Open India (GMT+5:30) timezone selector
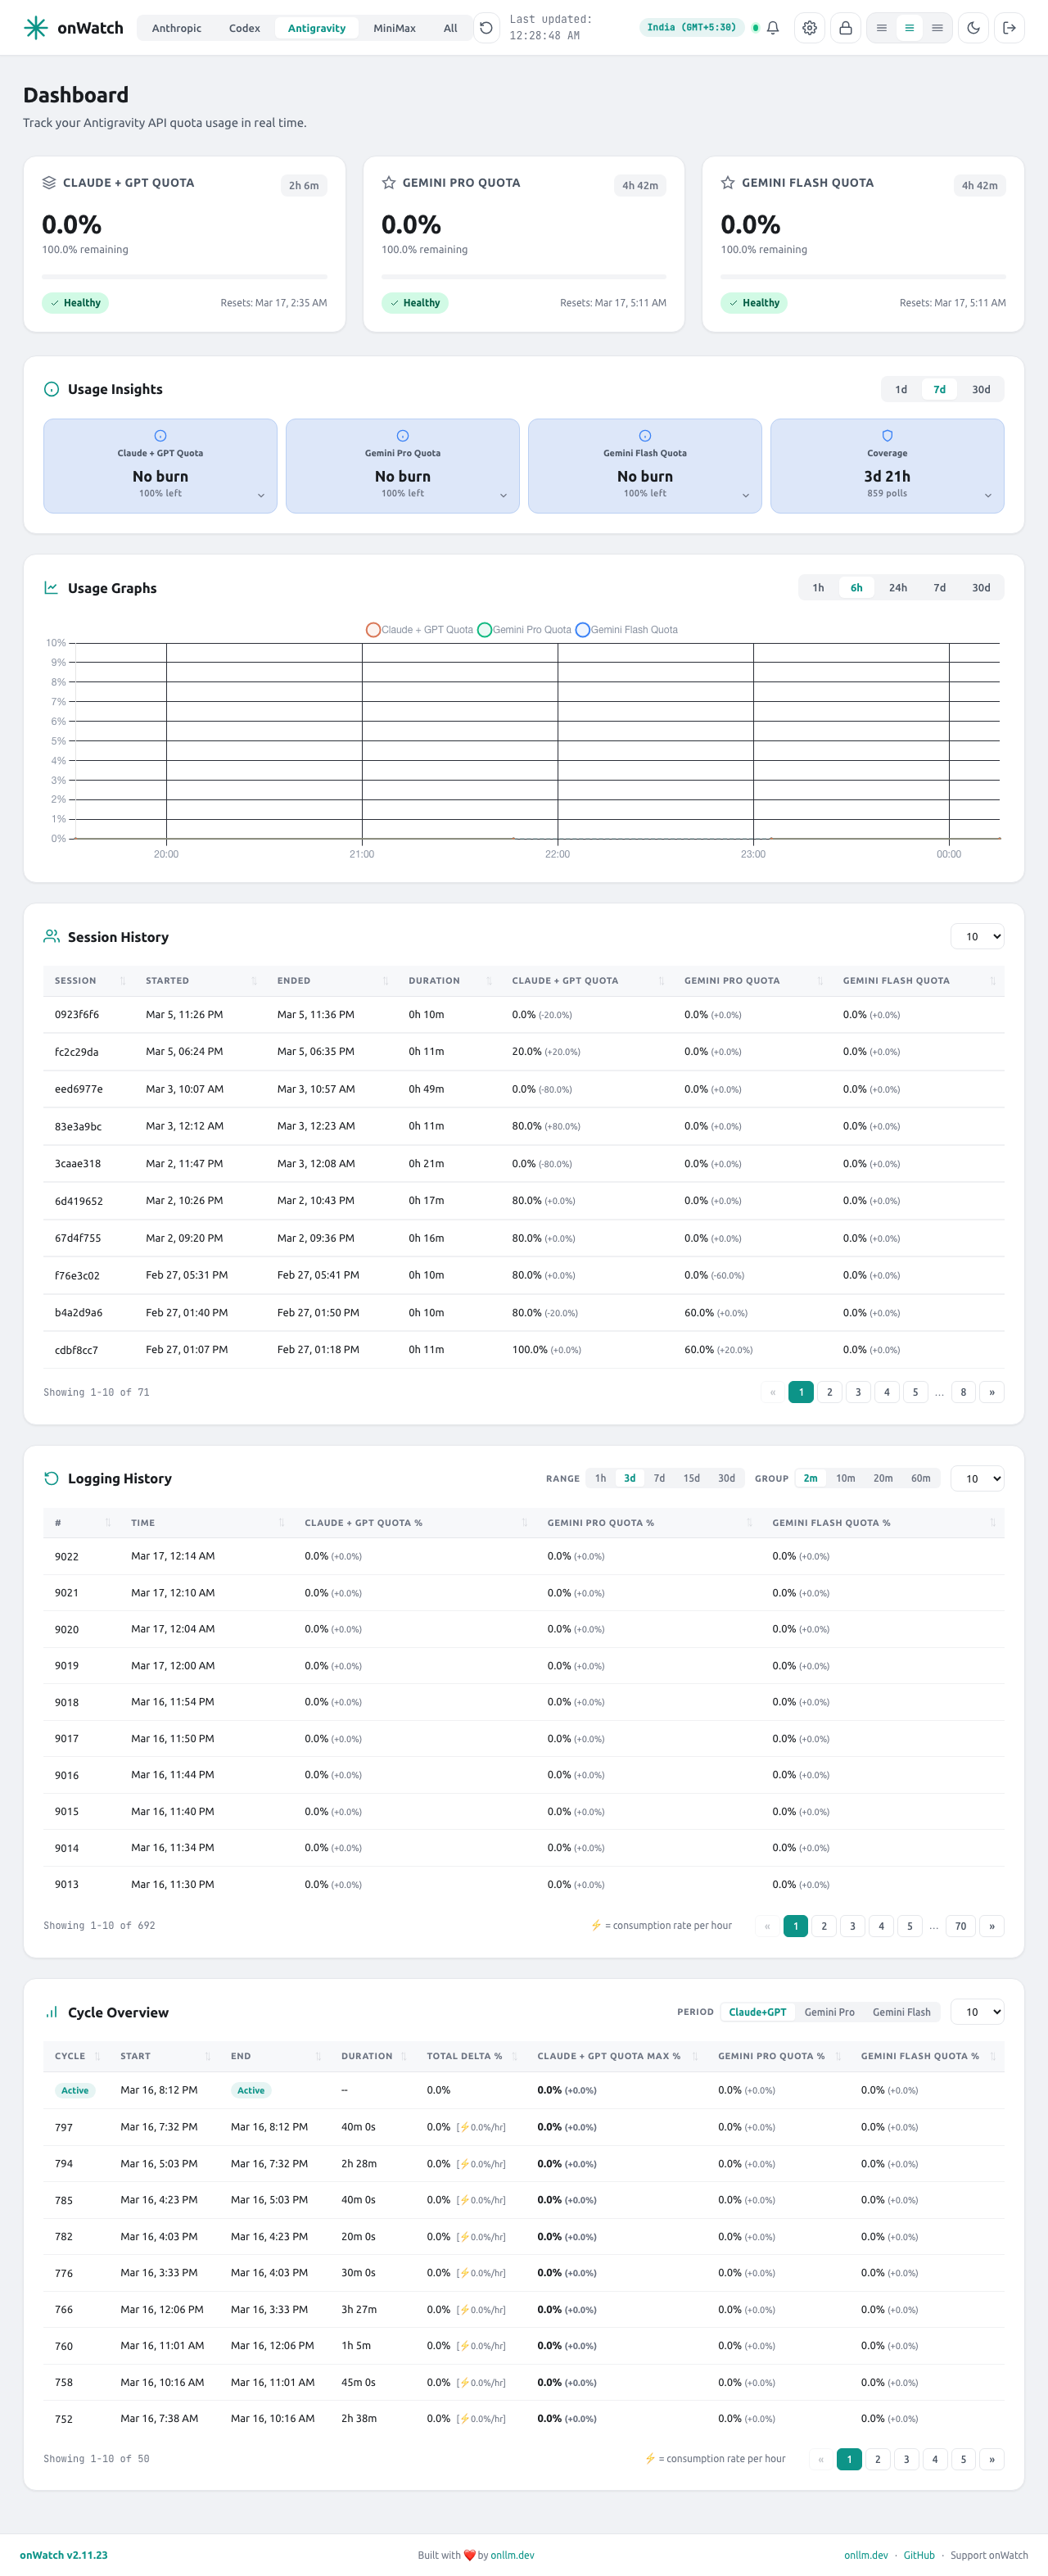The height and width of the screenshot is (2576, 1048). [x=691, y=28]
